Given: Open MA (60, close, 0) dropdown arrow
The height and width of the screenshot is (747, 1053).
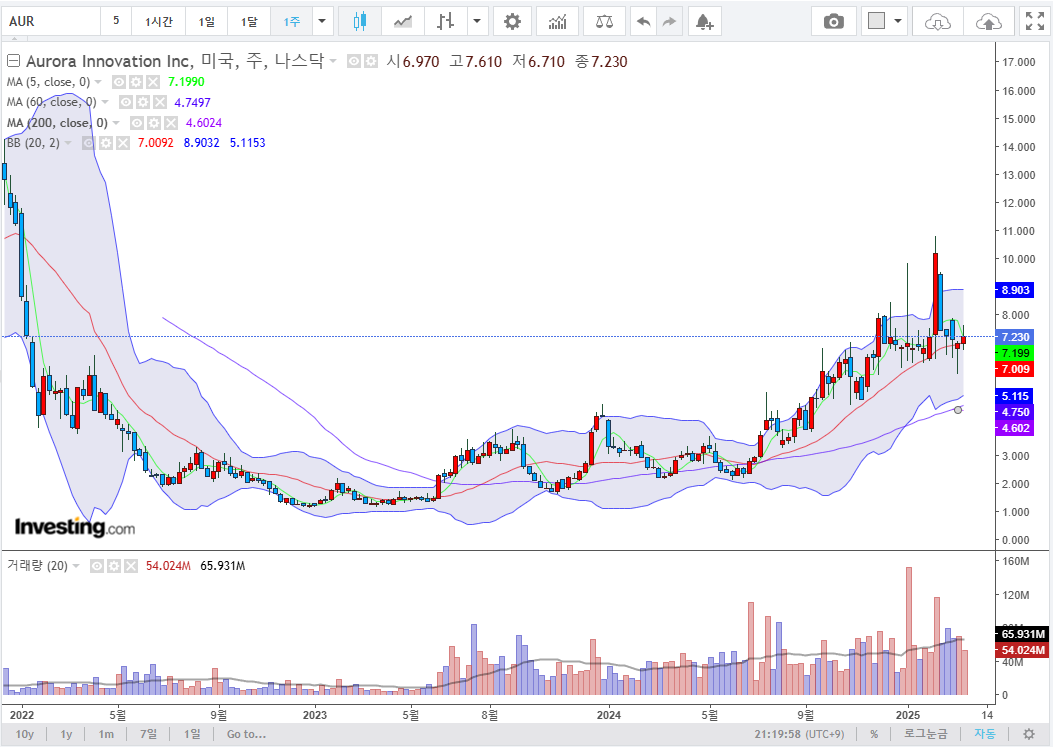Looking at the screenshot, I should pos(105,102).
